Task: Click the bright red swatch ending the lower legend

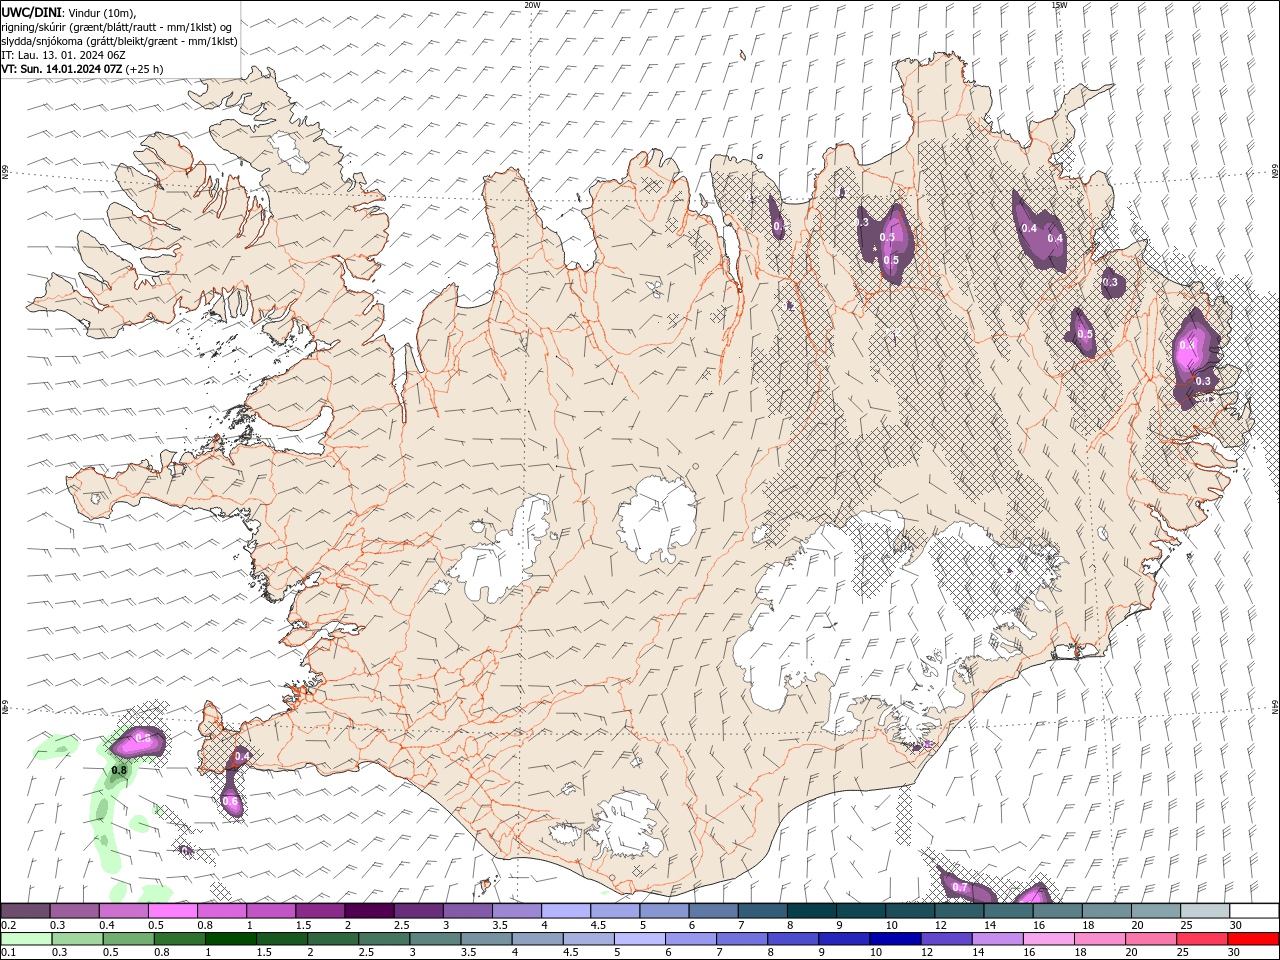Action: pos(1254,939)
